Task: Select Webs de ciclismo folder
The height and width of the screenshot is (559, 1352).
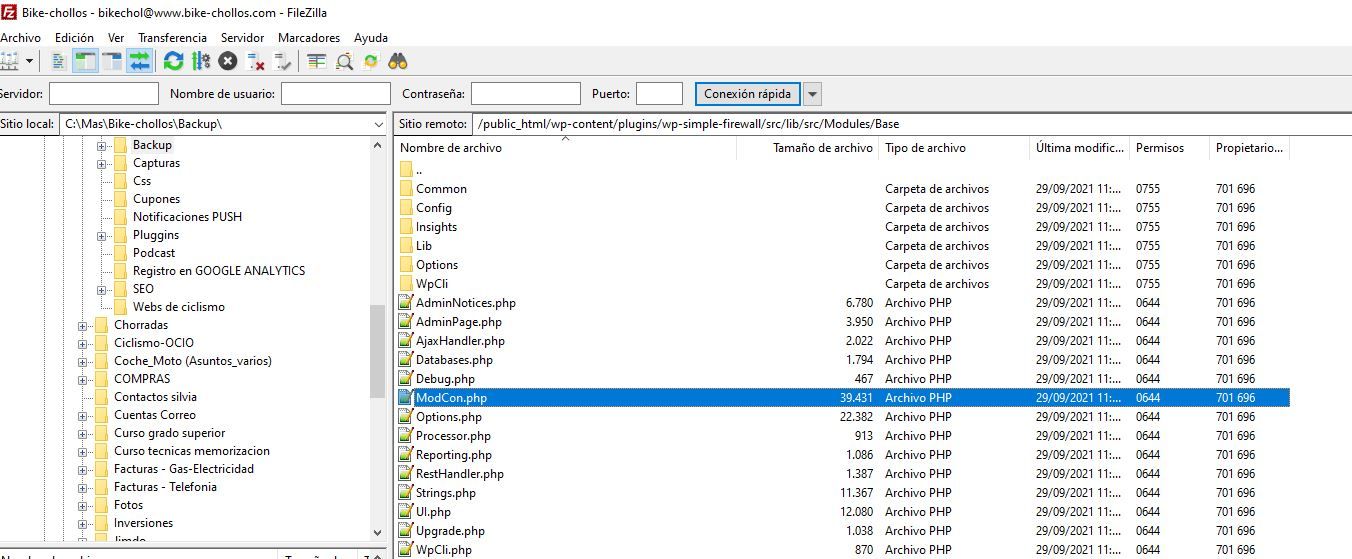Action: pyautogui.click(x=178, y=307)
